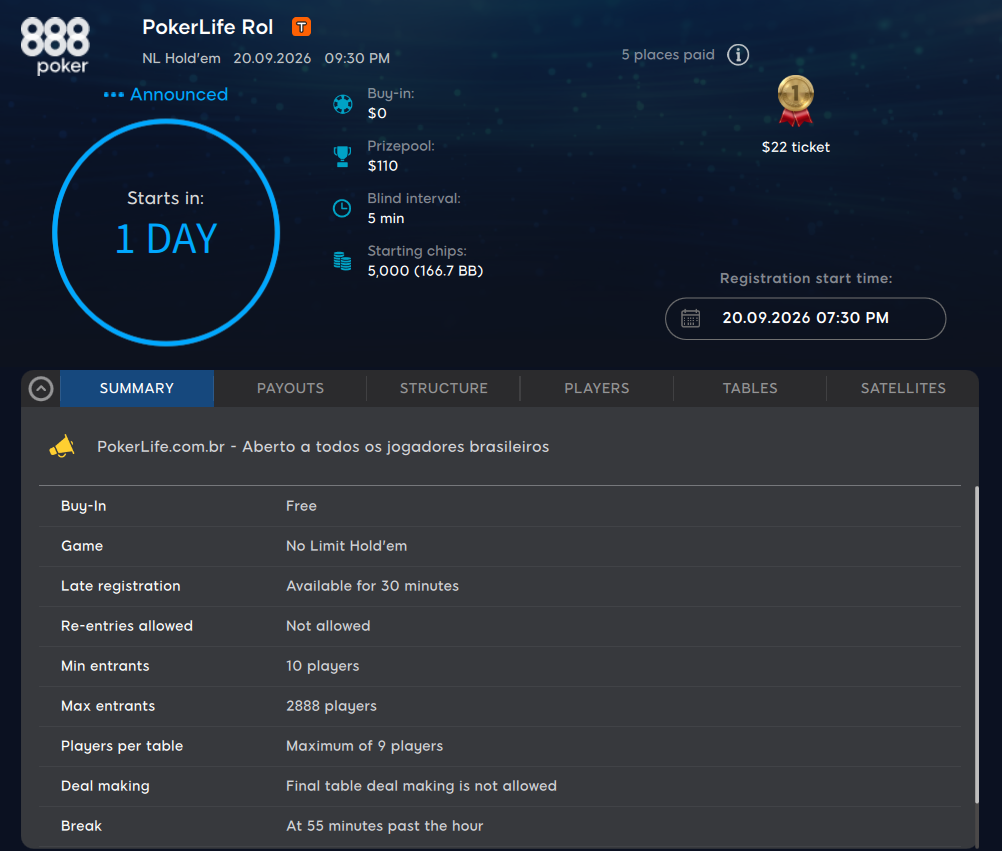Click the 2888 players max entrants value
Image resolution: width=1002 pixels, height=851 pixels.
pos(331,706)
